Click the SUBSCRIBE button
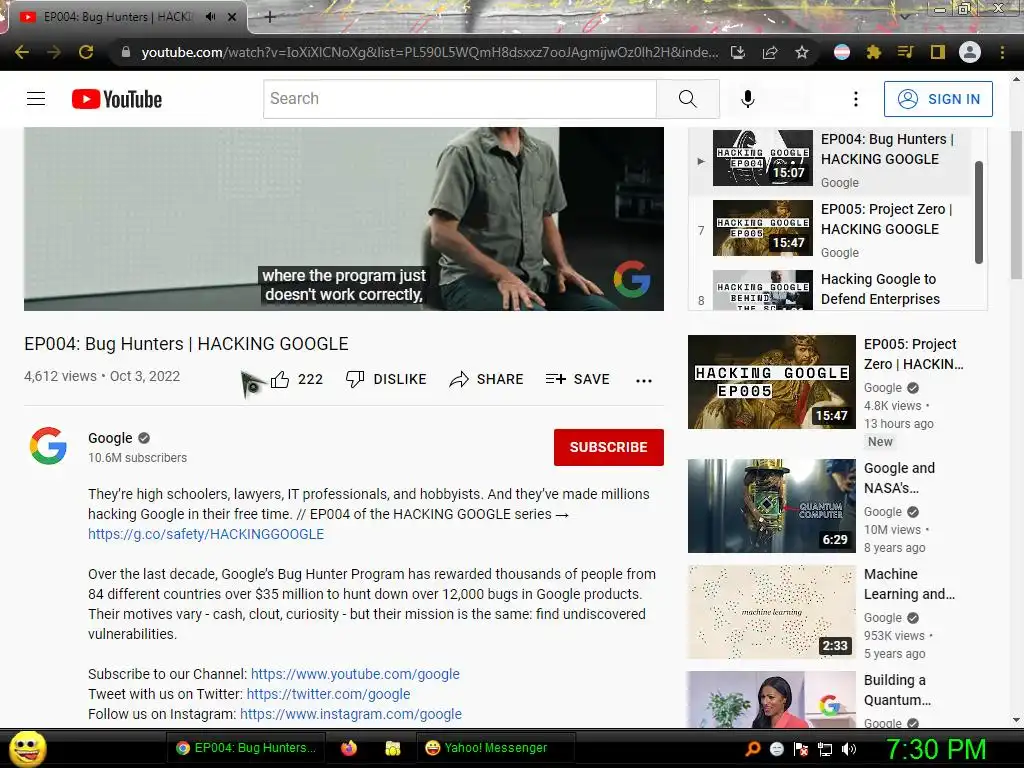 click(609, 447)
